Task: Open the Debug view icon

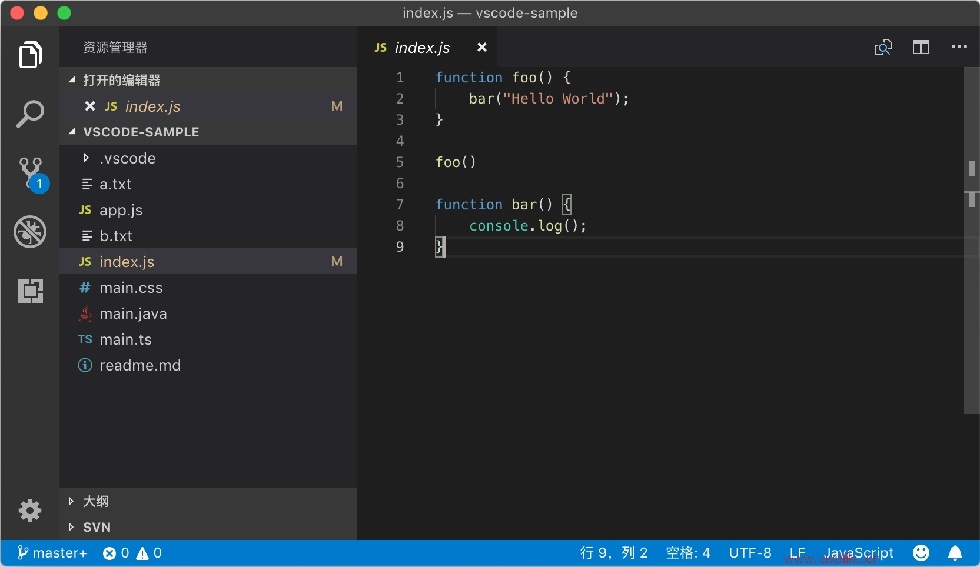Action: [x=30, y=232]
